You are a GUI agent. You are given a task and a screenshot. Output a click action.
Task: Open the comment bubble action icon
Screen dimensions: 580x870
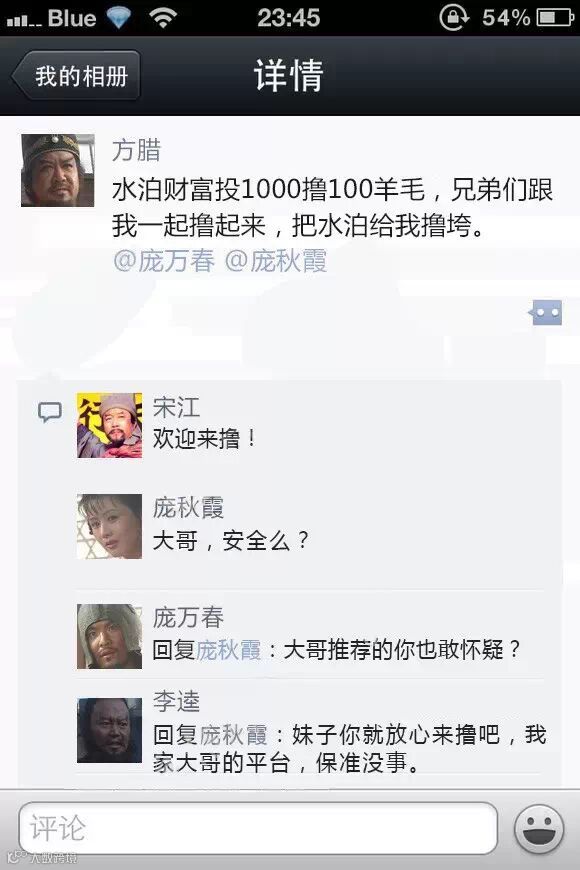(545, 313)
